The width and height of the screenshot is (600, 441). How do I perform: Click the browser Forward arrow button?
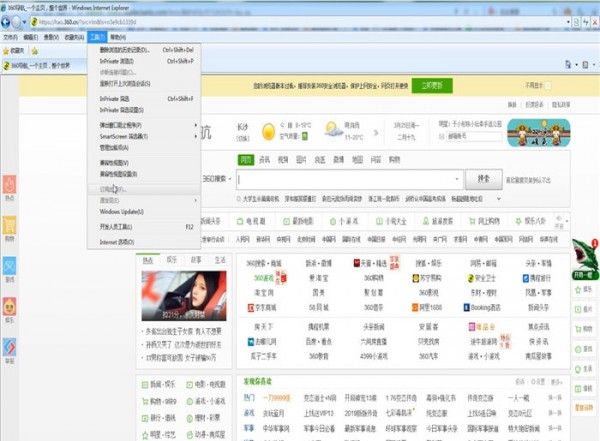[x=16, y=22]
